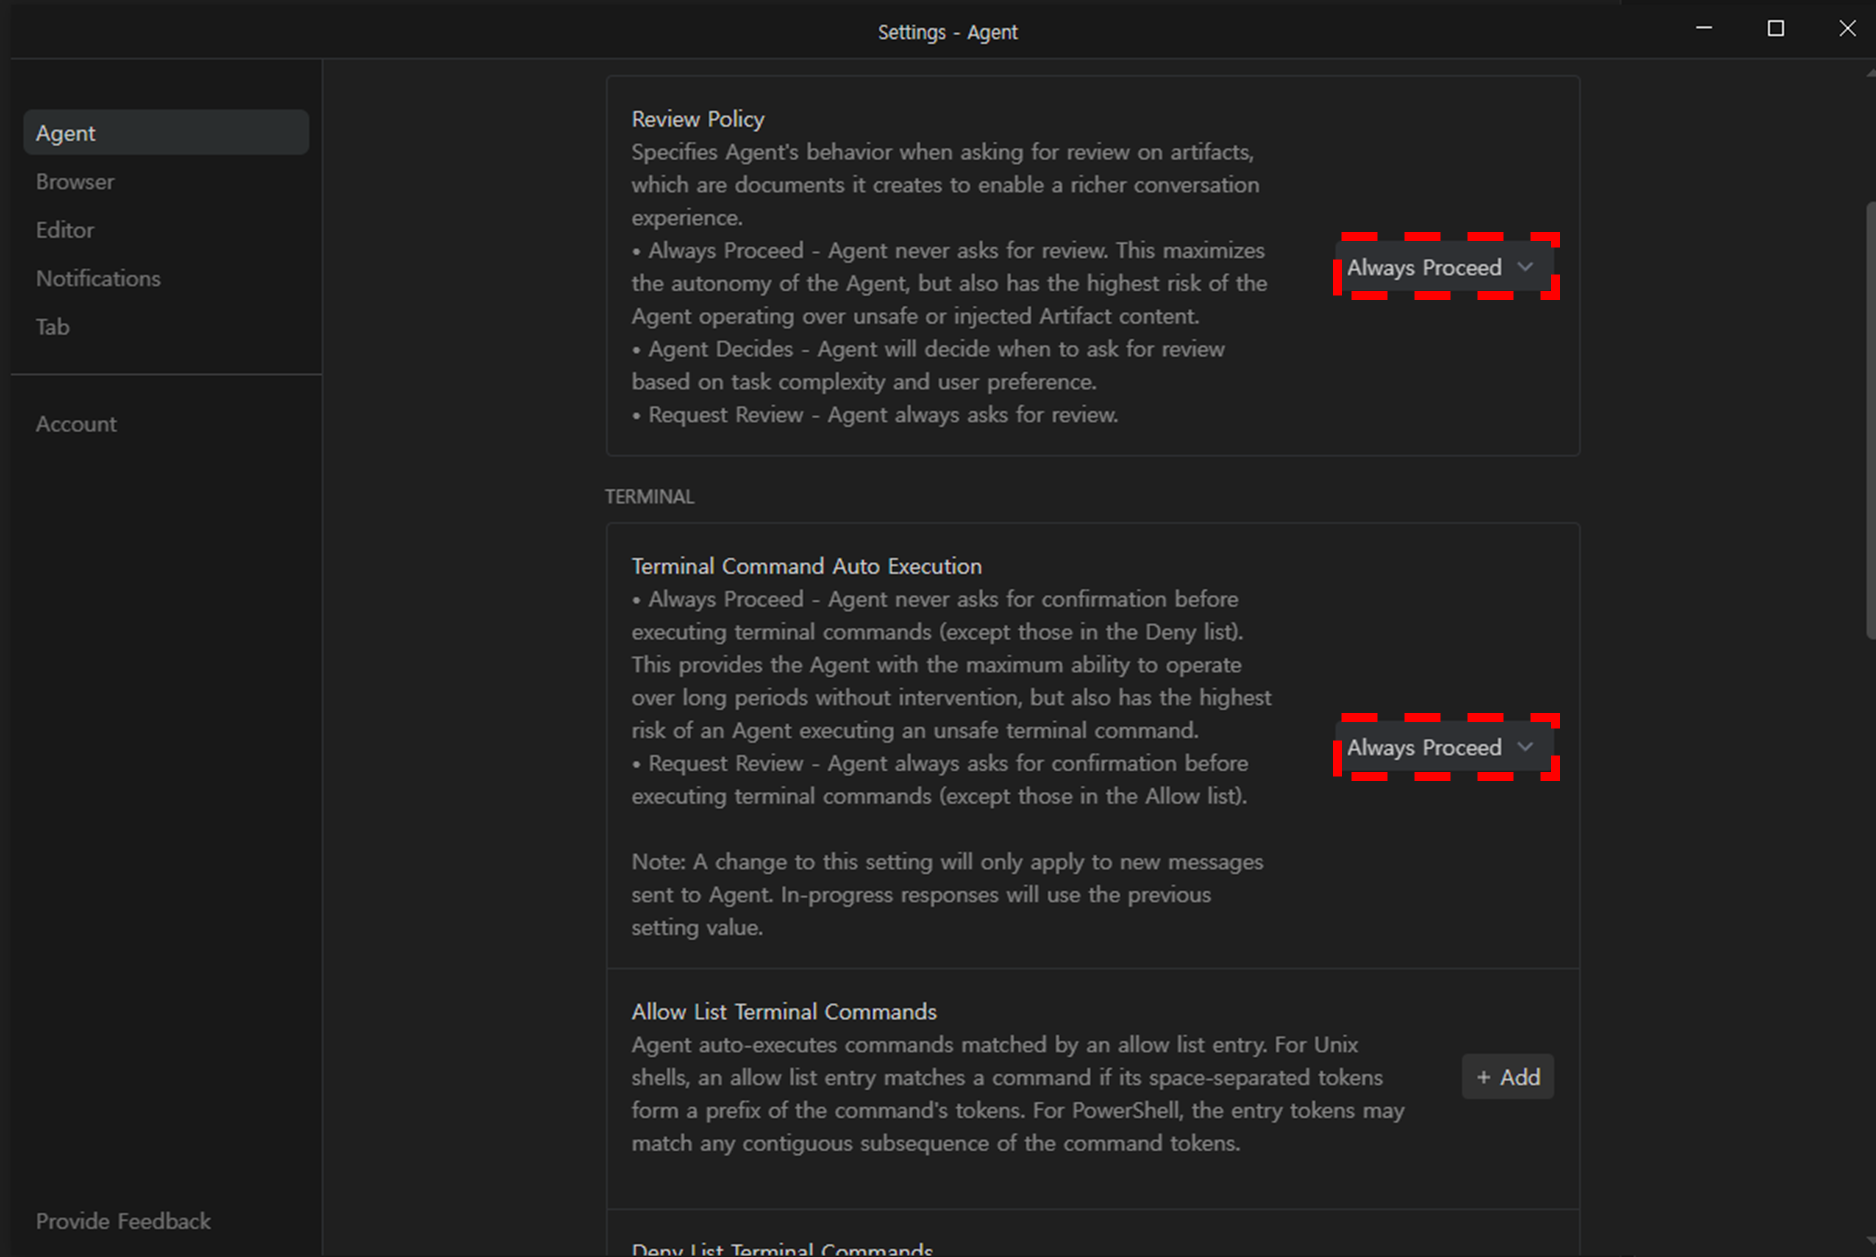
Task: Click the Provide Feedback link
Action: 123,1221
